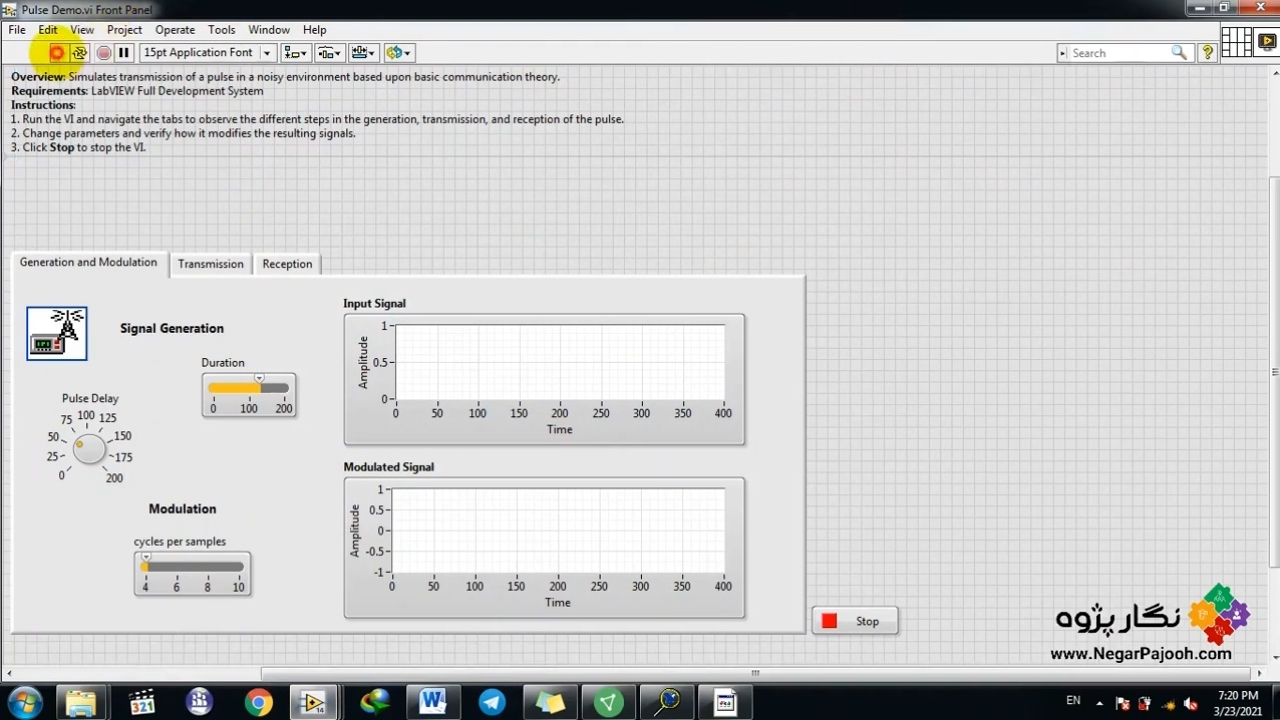Switch to the Transmission tab

click(210, 264)
